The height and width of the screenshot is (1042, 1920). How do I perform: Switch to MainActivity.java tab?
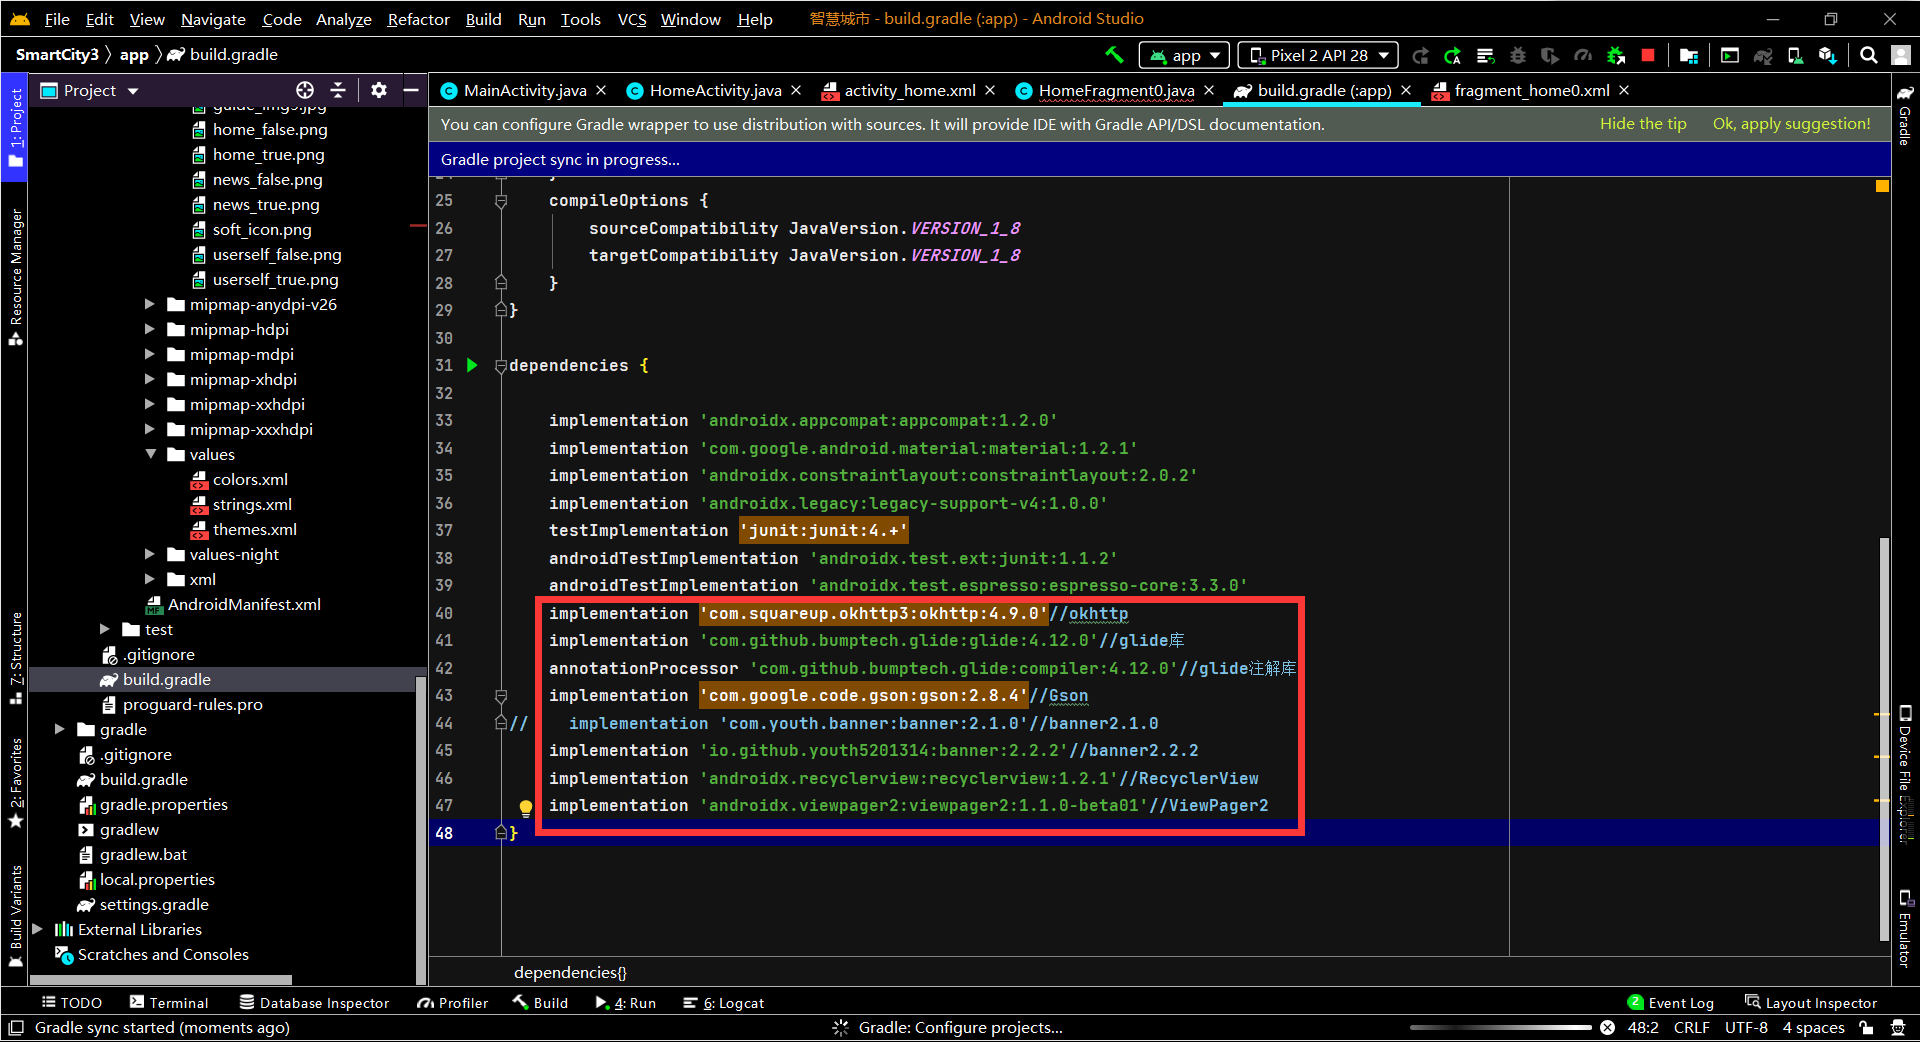click(524, 90)
